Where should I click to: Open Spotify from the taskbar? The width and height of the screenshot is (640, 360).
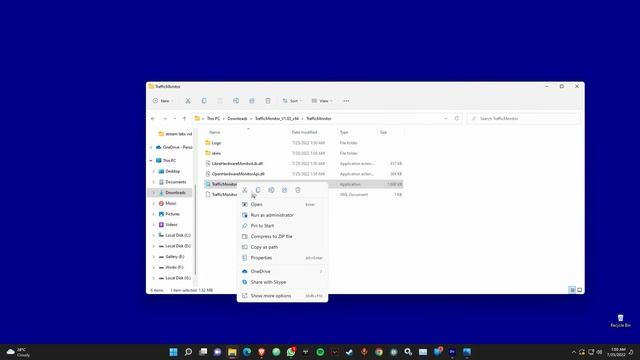[x=320, y=352]
